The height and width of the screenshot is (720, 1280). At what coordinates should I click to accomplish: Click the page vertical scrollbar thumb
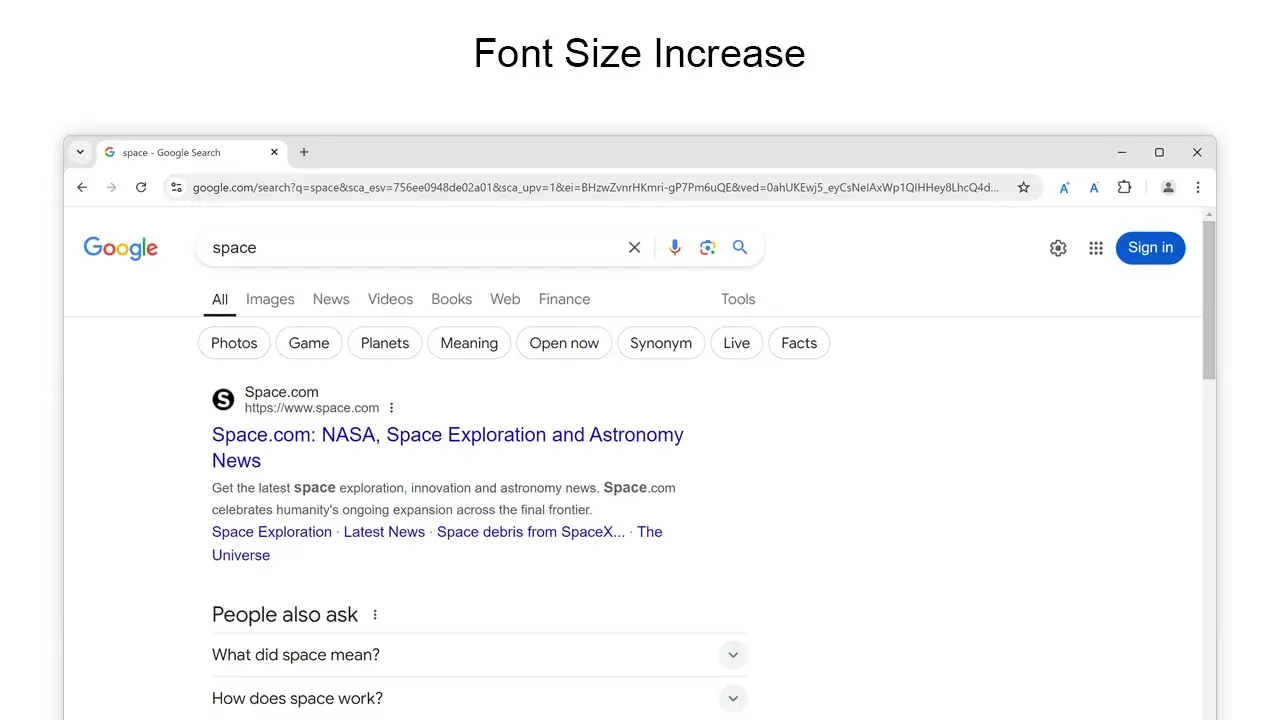coord(1209,300)
